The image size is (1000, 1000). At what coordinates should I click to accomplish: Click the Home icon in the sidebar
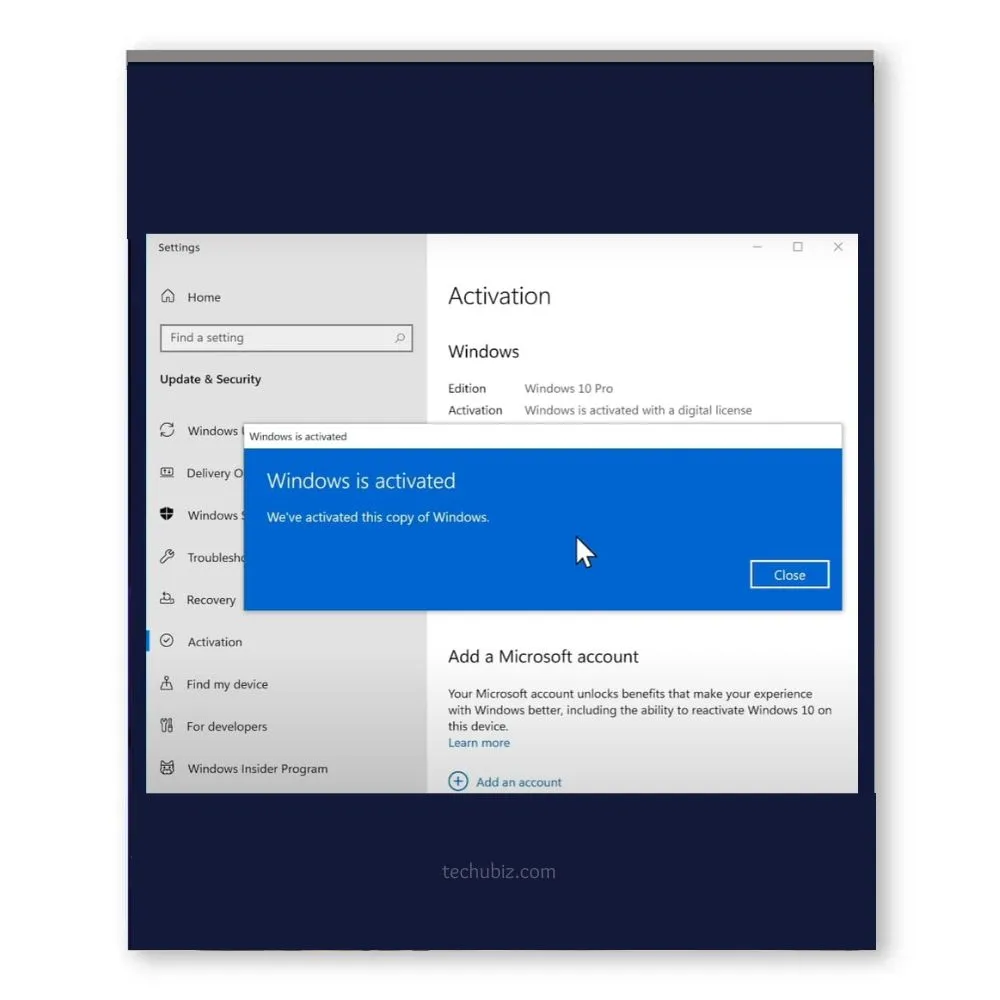[x=168, y=297]
